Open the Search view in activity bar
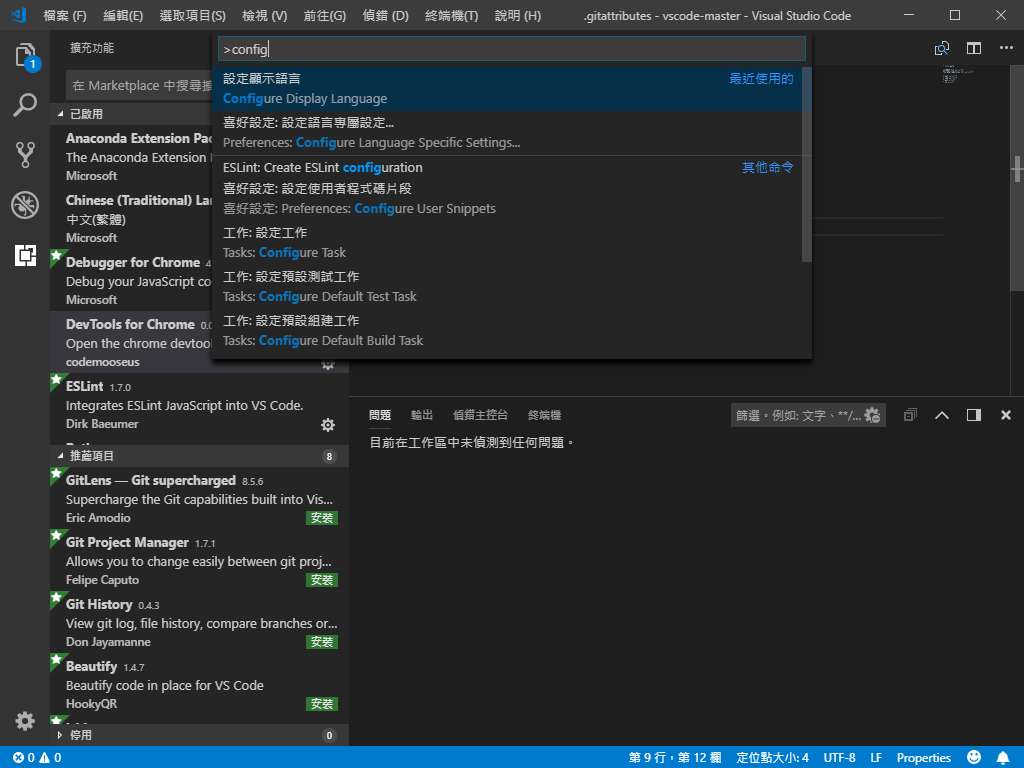The height and width of the screenshot is (768, 1024). (25, 105)
